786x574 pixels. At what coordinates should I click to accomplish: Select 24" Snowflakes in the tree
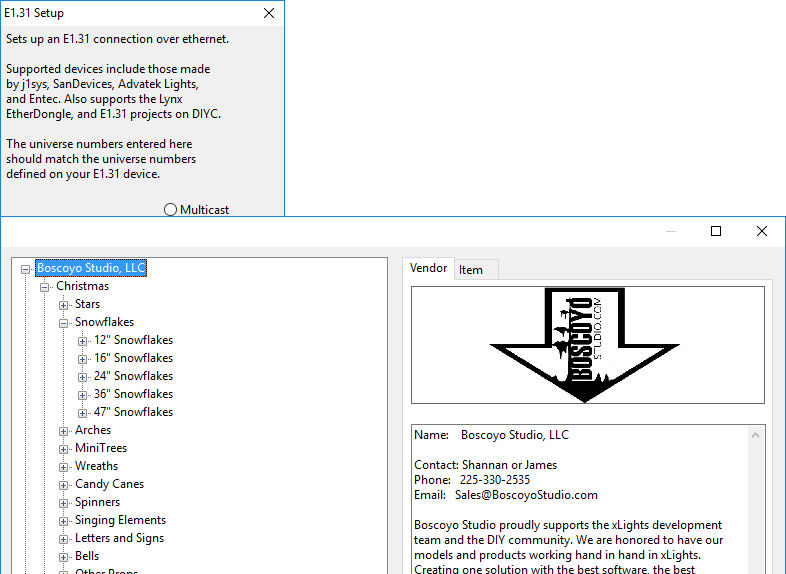click(133, 376)
